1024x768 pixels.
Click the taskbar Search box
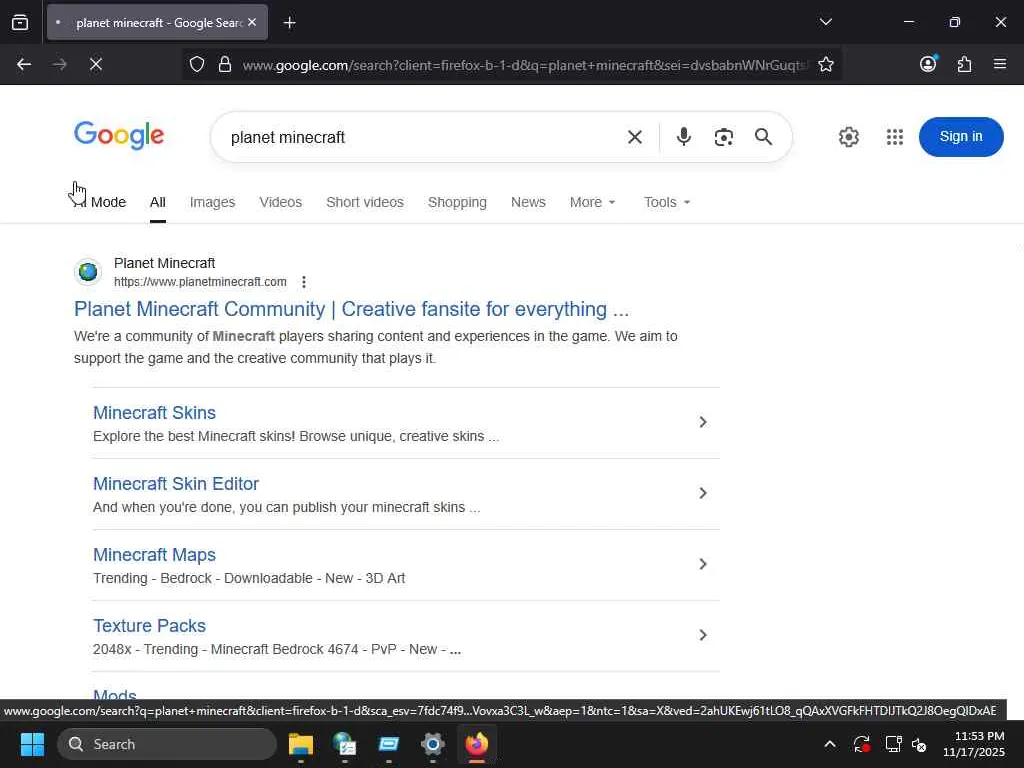coord(167,744)
